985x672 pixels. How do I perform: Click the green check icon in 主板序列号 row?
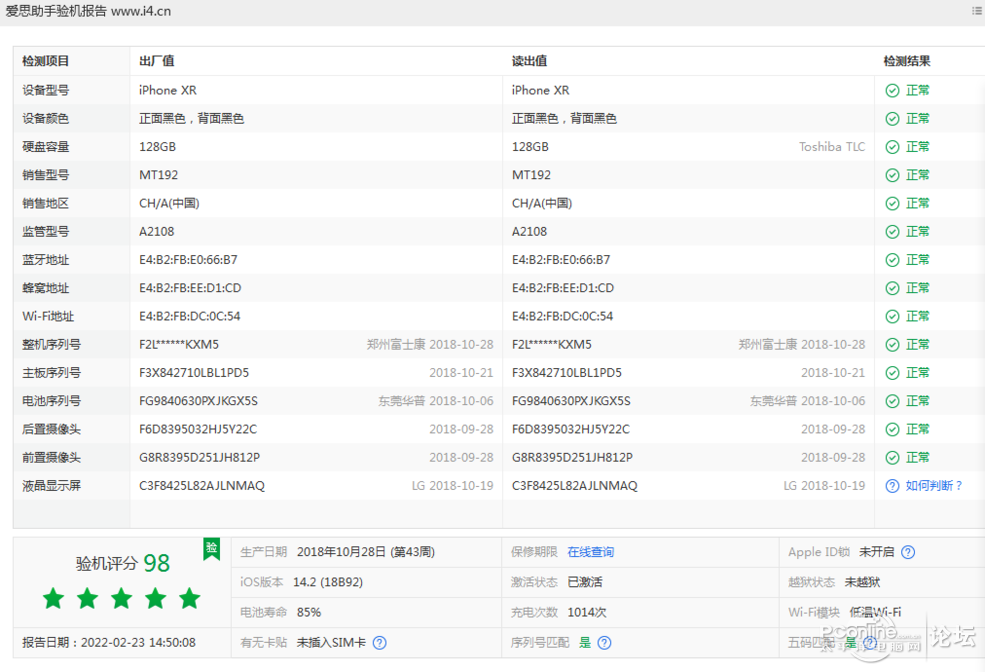click(x=892, y=373)
